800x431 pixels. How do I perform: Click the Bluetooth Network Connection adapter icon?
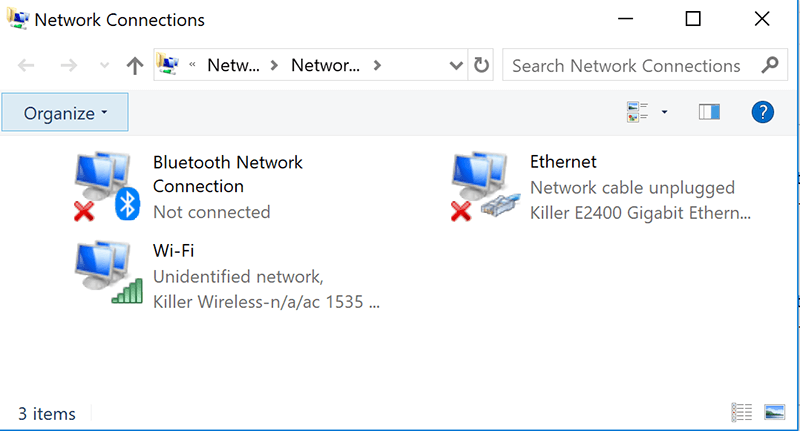click(x=107, y=187)
